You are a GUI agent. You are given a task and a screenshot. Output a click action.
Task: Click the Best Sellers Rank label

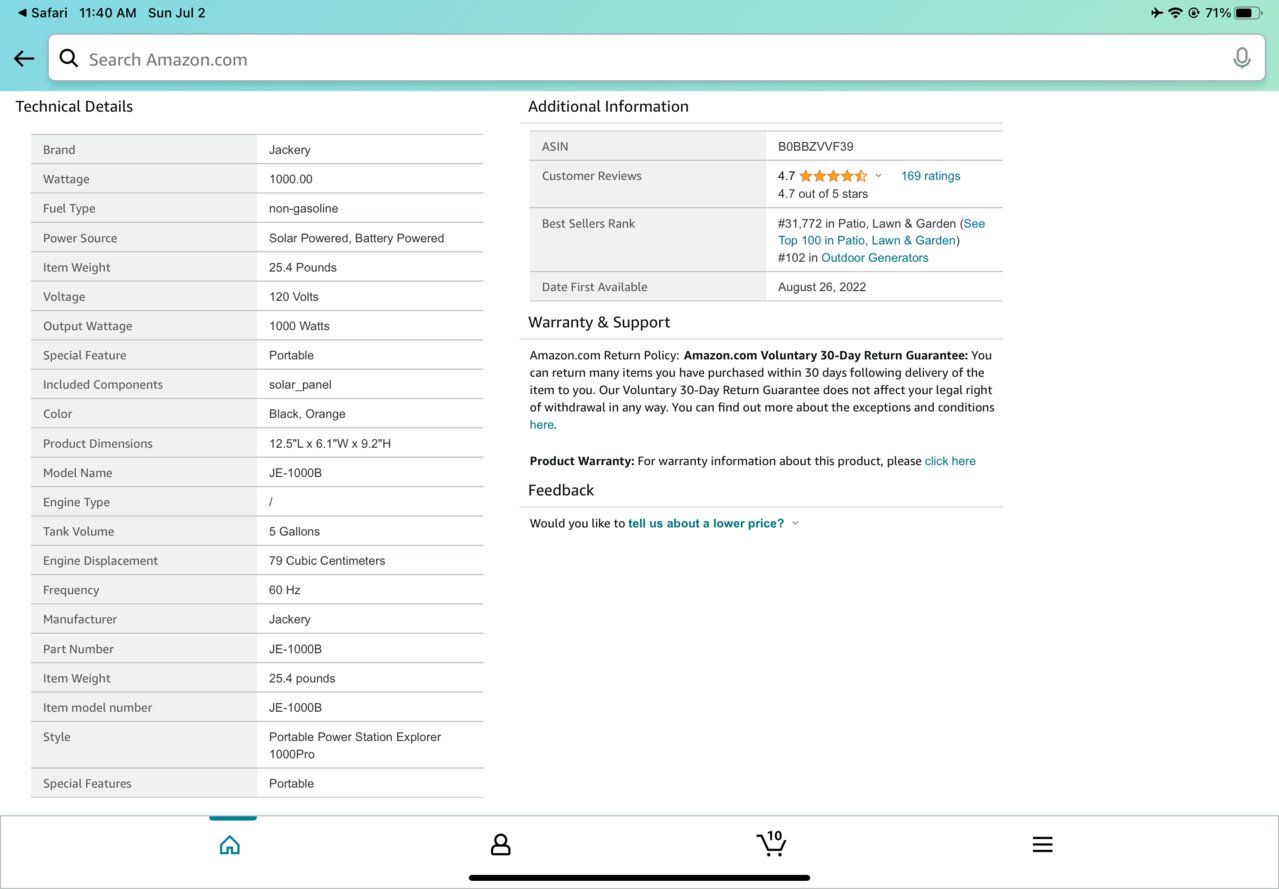[588, 223]
